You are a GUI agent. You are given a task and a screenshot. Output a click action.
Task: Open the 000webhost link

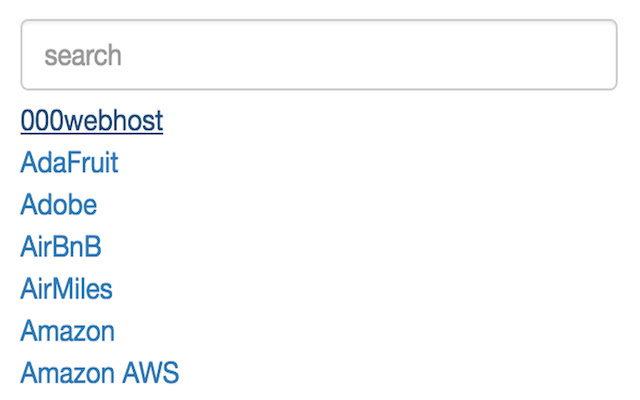click(x=92, y=121)
